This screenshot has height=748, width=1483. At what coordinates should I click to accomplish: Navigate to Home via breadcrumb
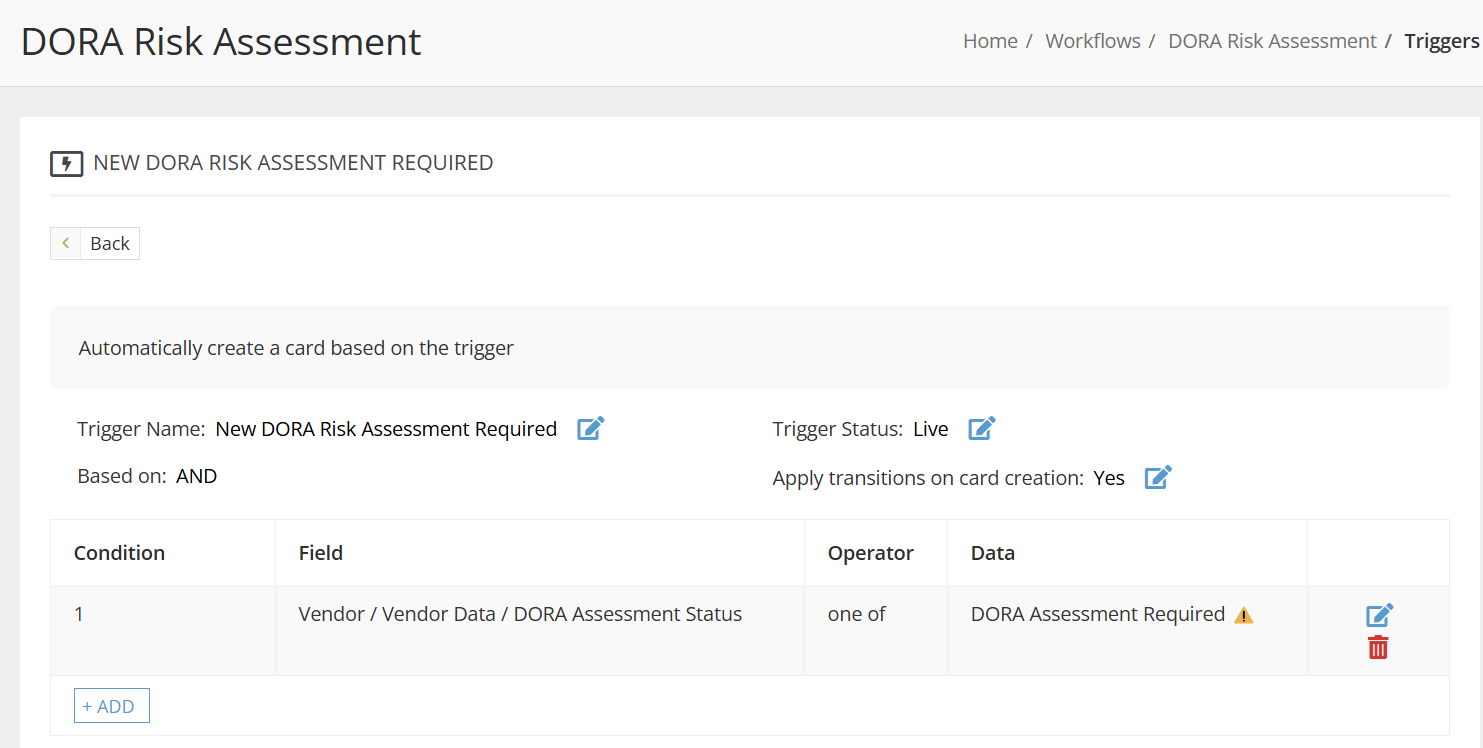[x=990, y=40]
